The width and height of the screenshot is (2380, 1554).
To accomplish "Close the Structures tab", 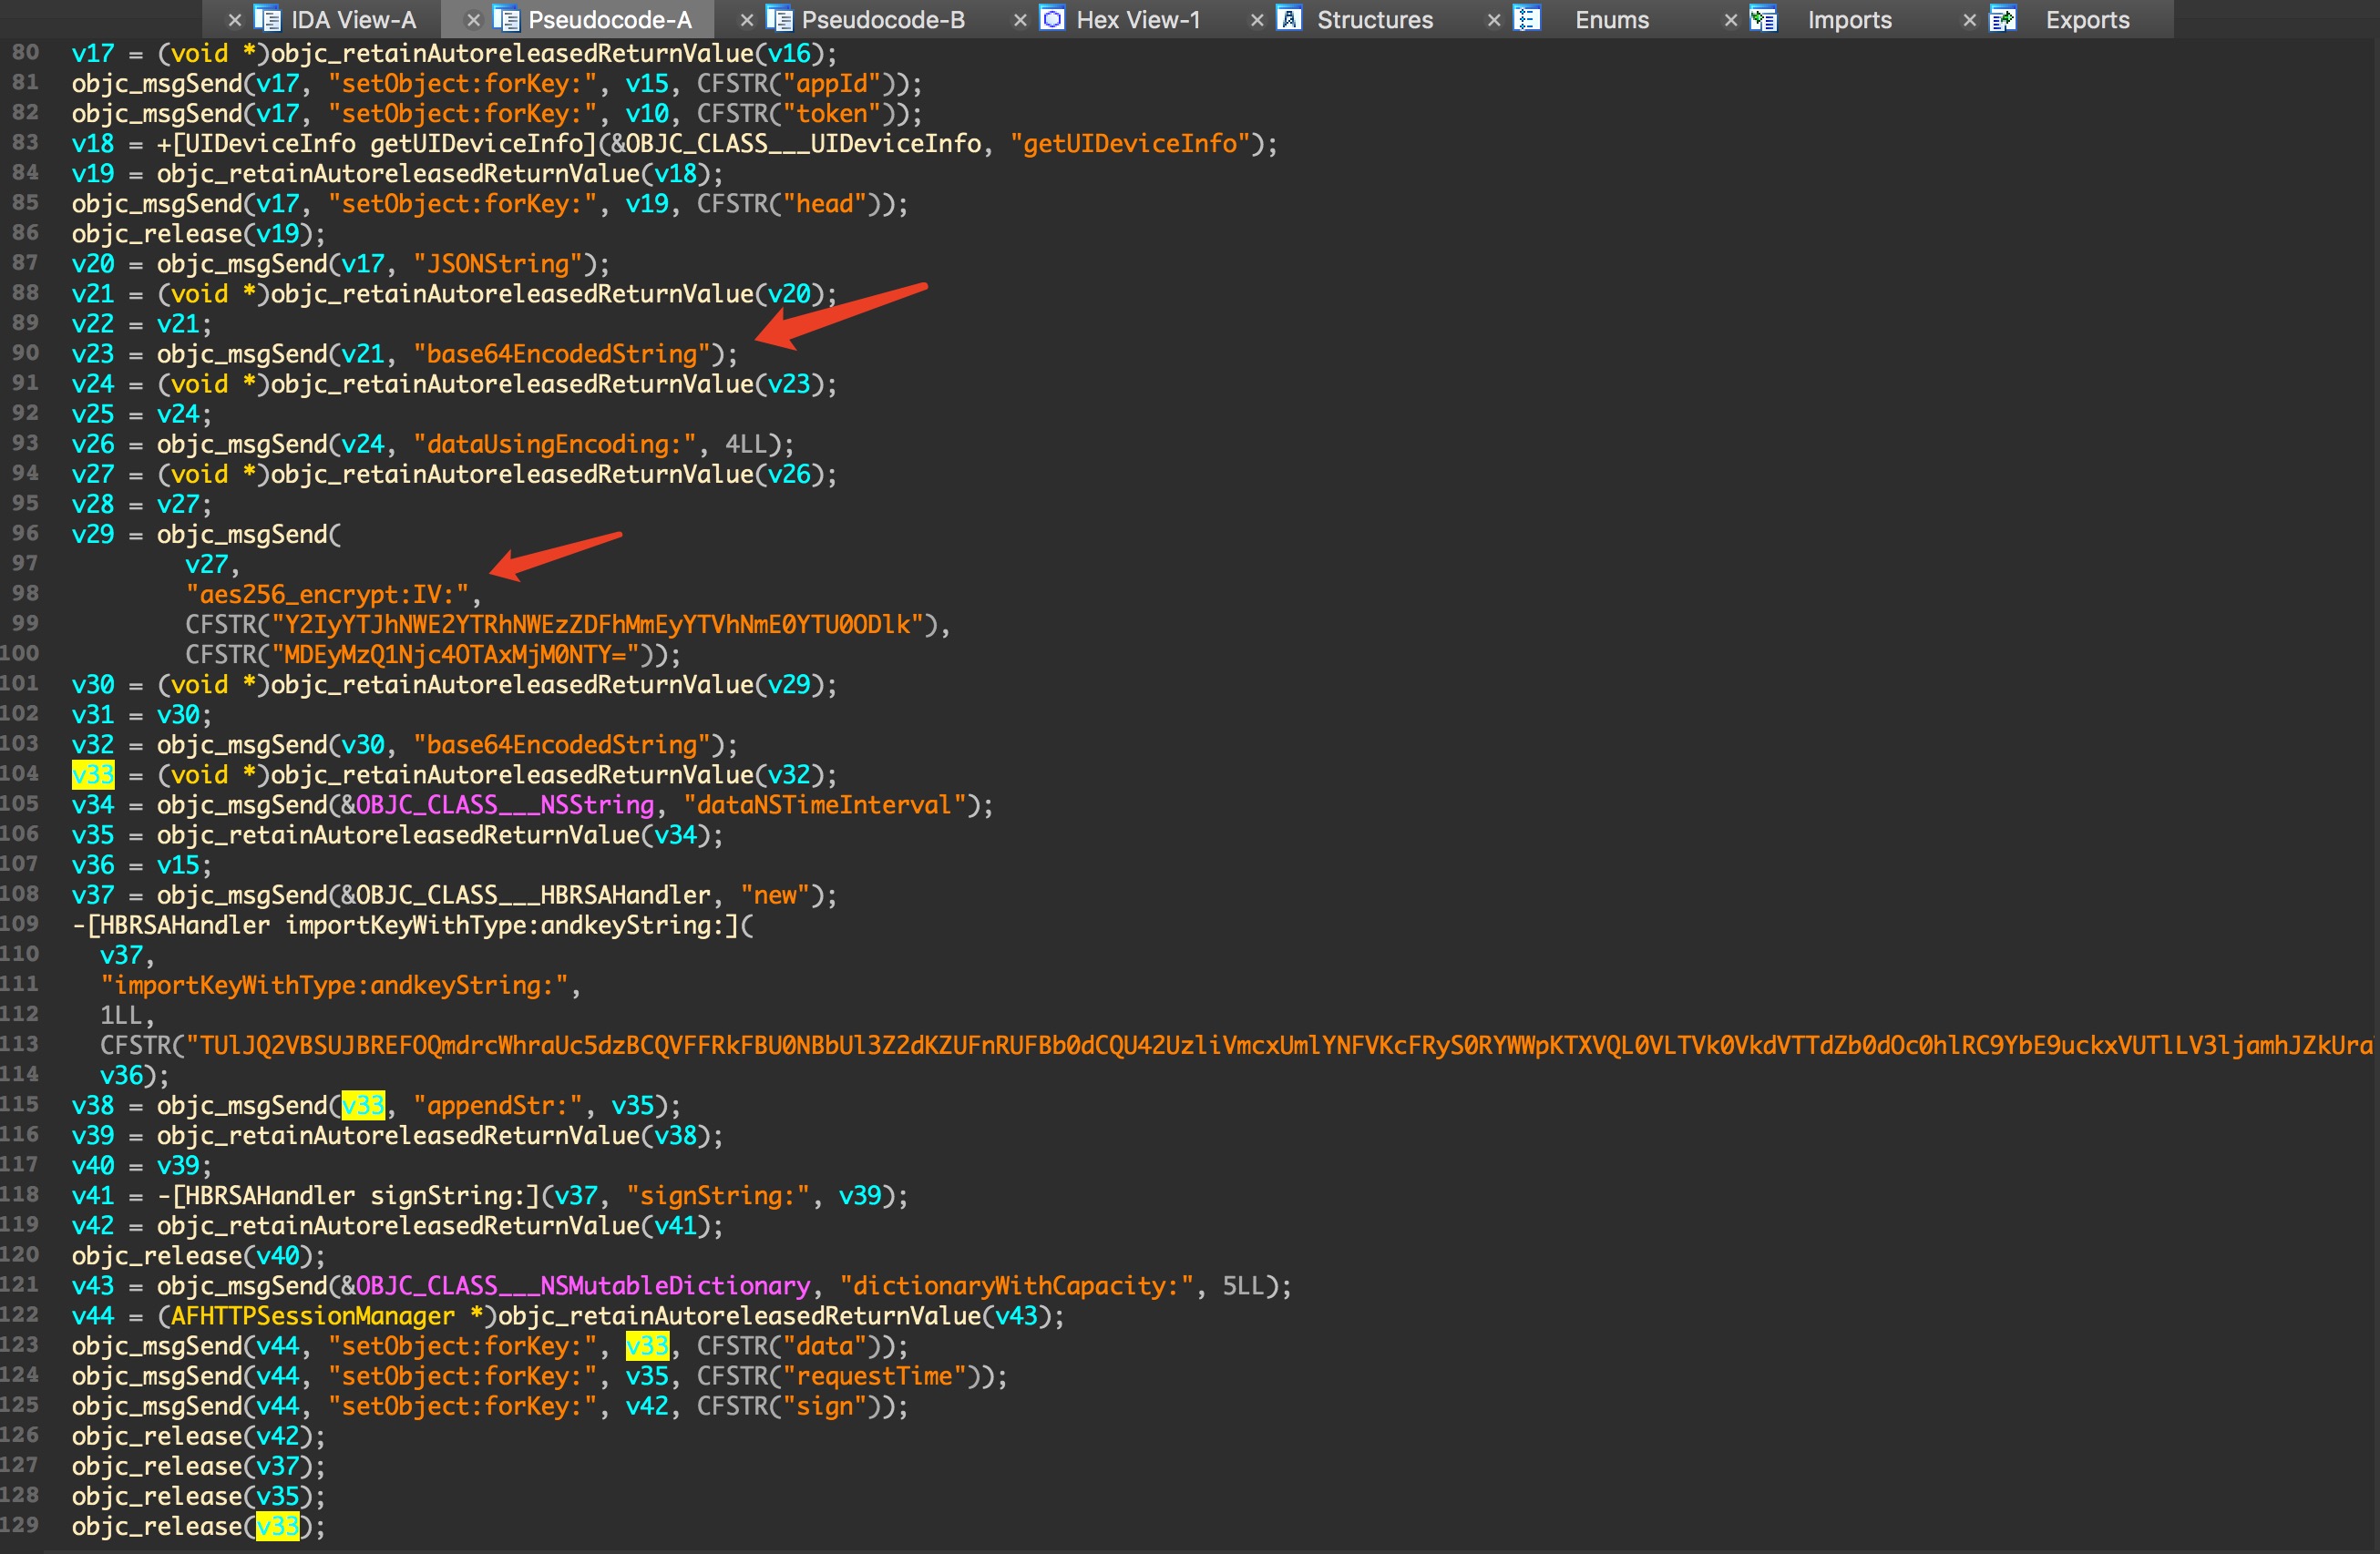I will point(1257,20).
